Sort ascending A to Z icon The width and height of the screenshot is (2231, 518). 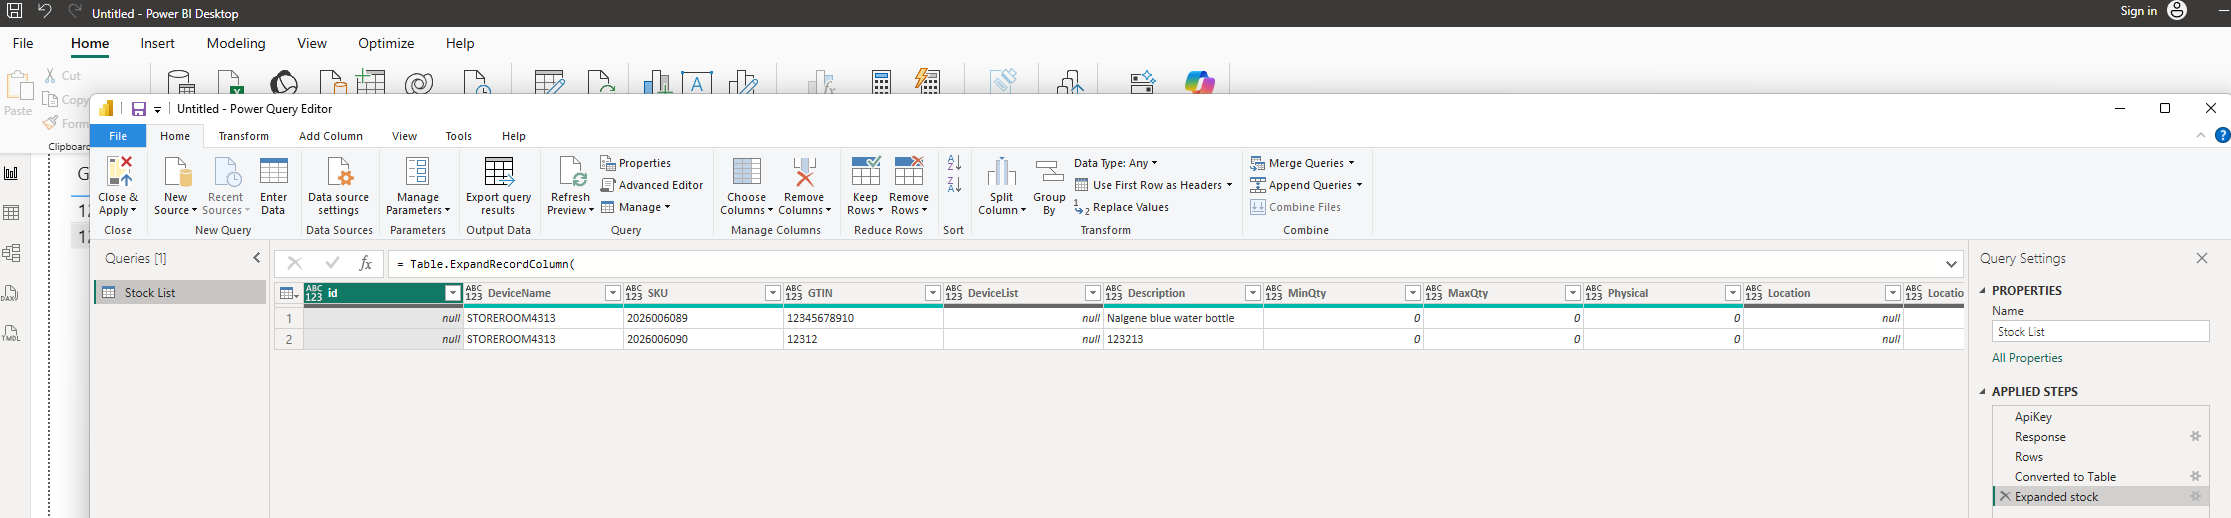coord(954,162)
